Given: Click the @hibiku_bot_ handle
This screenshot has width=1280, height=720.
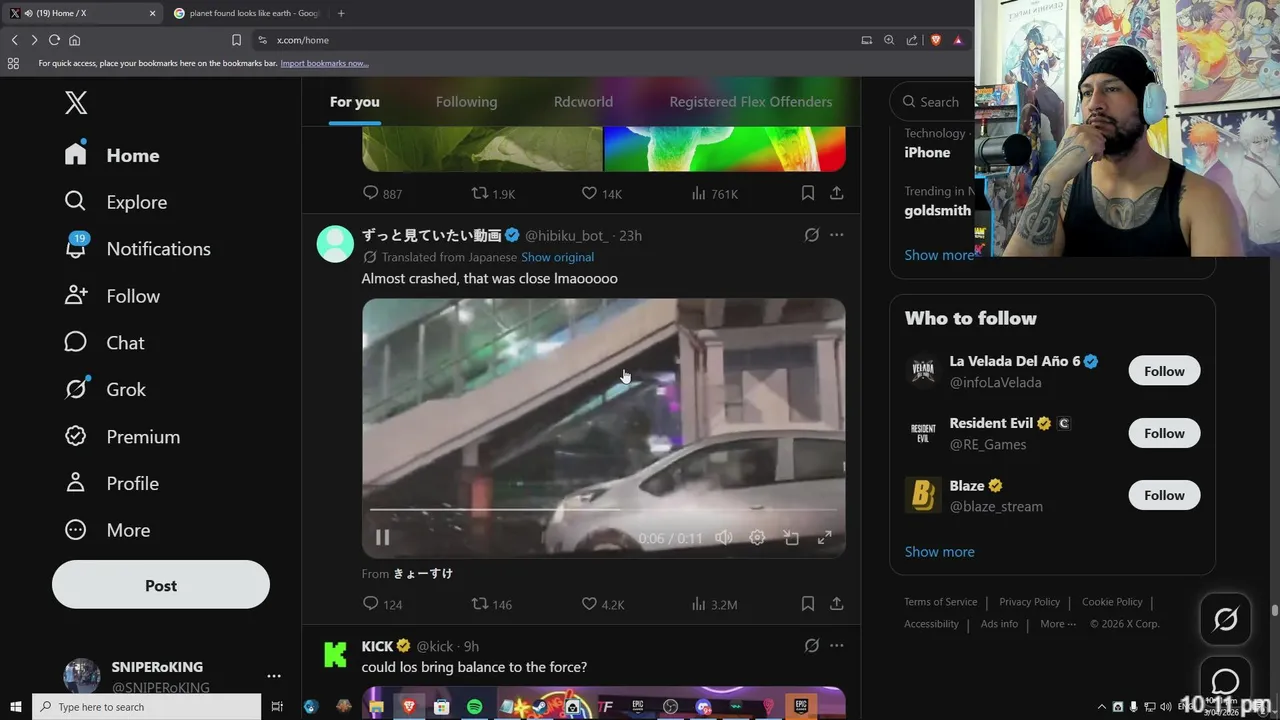Looking at the screenshot, I should [x=565, y=236].
